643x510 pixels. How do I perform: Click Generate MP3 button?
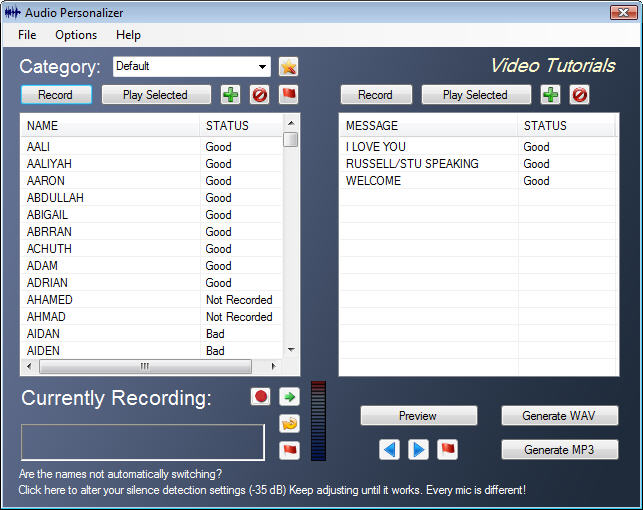(559, 450)
